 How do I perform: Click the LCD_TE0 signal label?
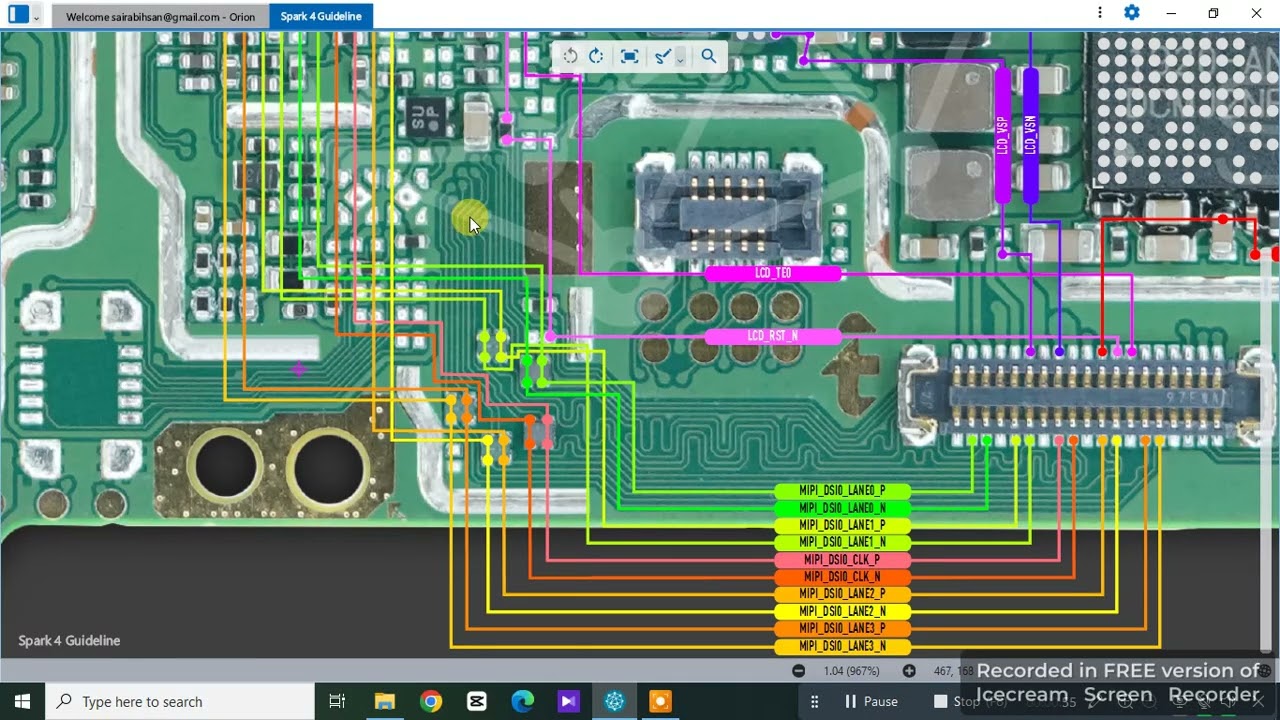click(773, 273)
